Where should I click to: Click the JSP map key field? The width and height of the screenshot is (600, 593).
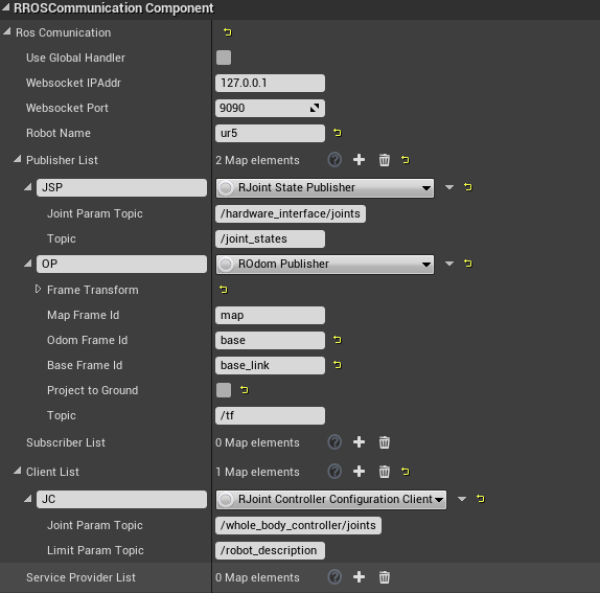(120, 187)
